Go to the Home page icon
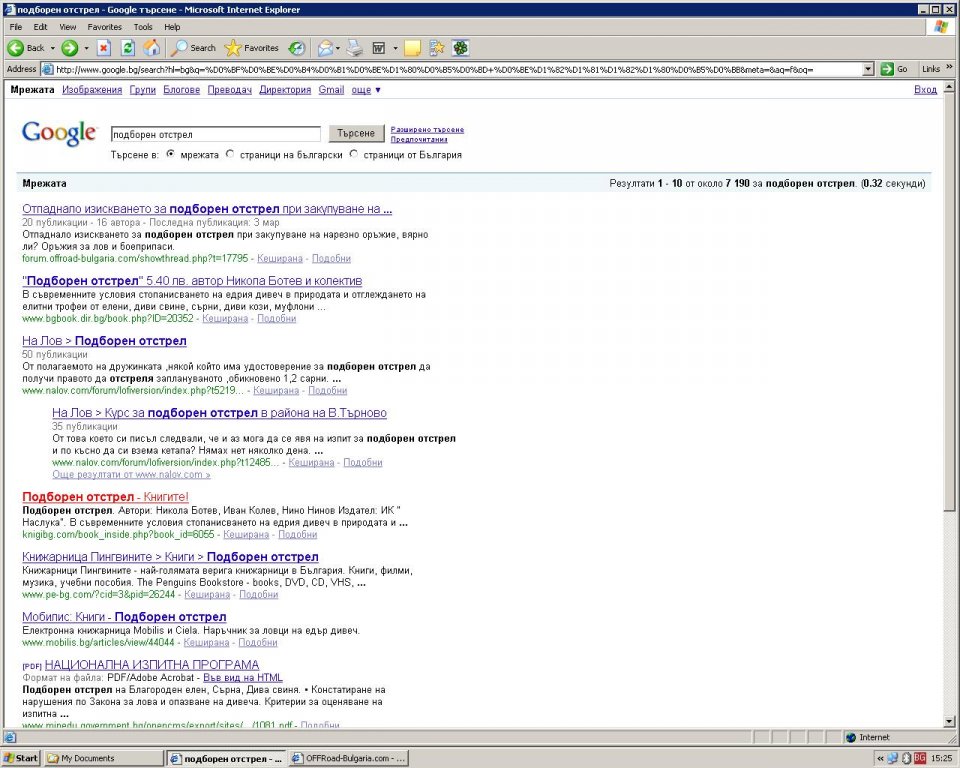960x768 pixels. click(x=151, y=48)
